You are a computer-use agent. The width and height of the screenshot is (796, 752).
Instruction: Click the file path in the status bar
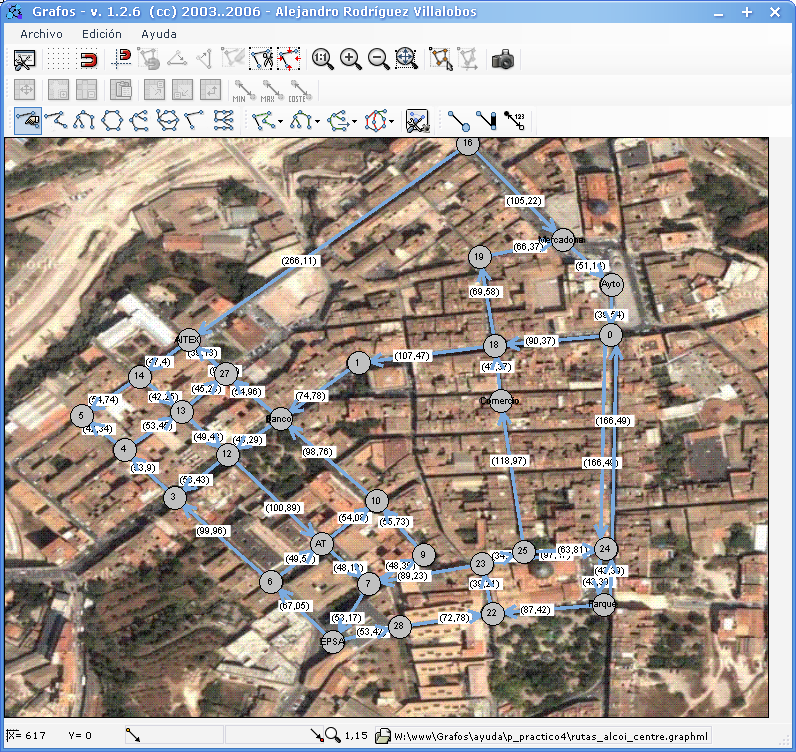[551, 737]
